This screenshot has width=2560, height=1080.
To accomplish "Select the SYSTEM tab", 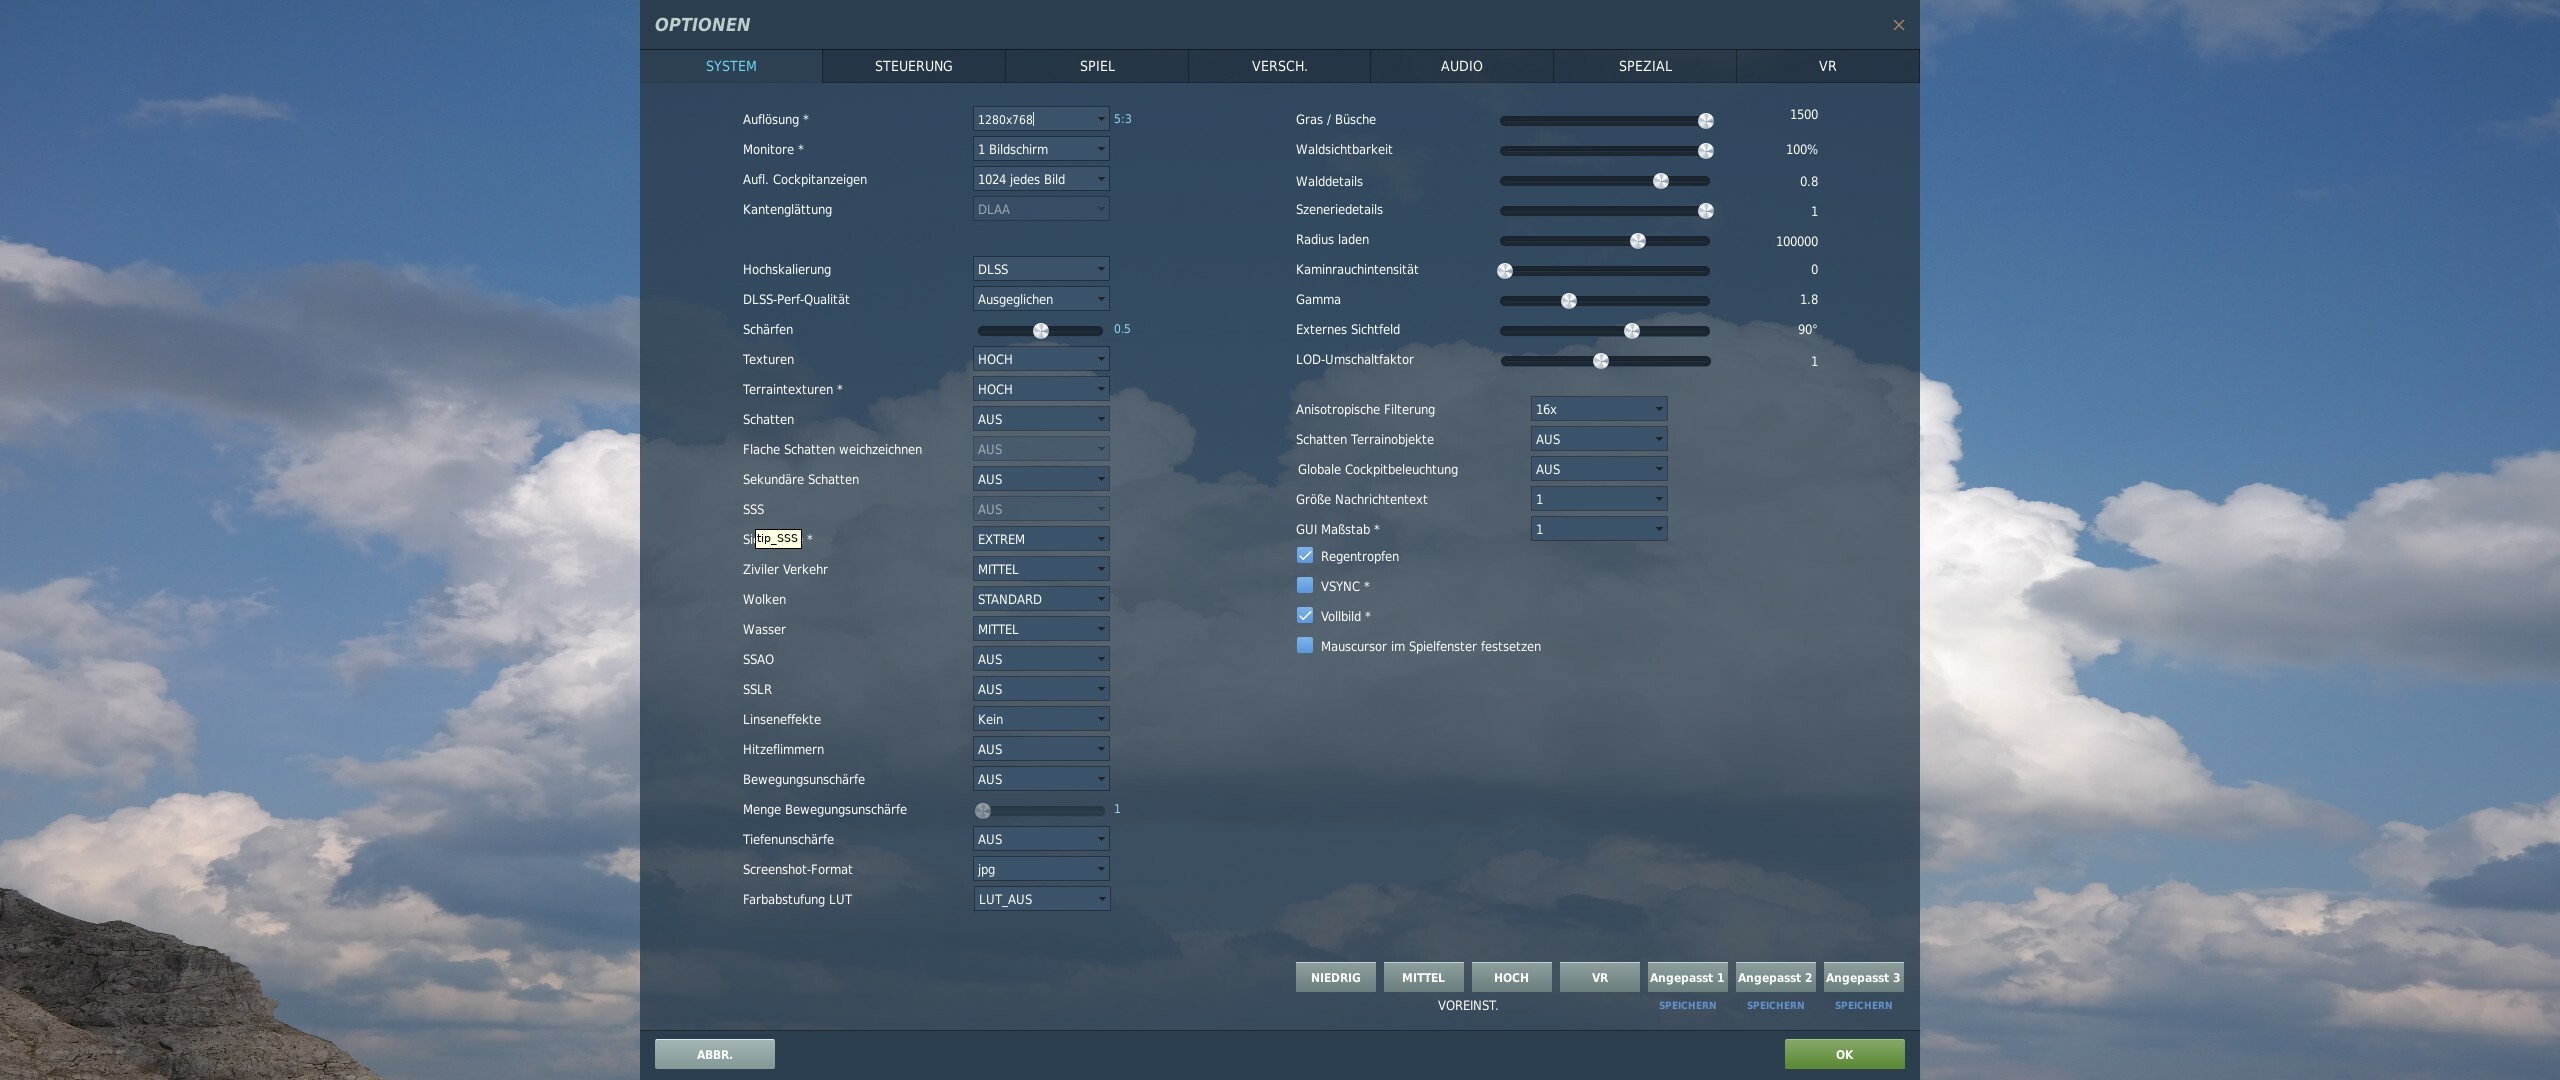I will tap(731, 66).
